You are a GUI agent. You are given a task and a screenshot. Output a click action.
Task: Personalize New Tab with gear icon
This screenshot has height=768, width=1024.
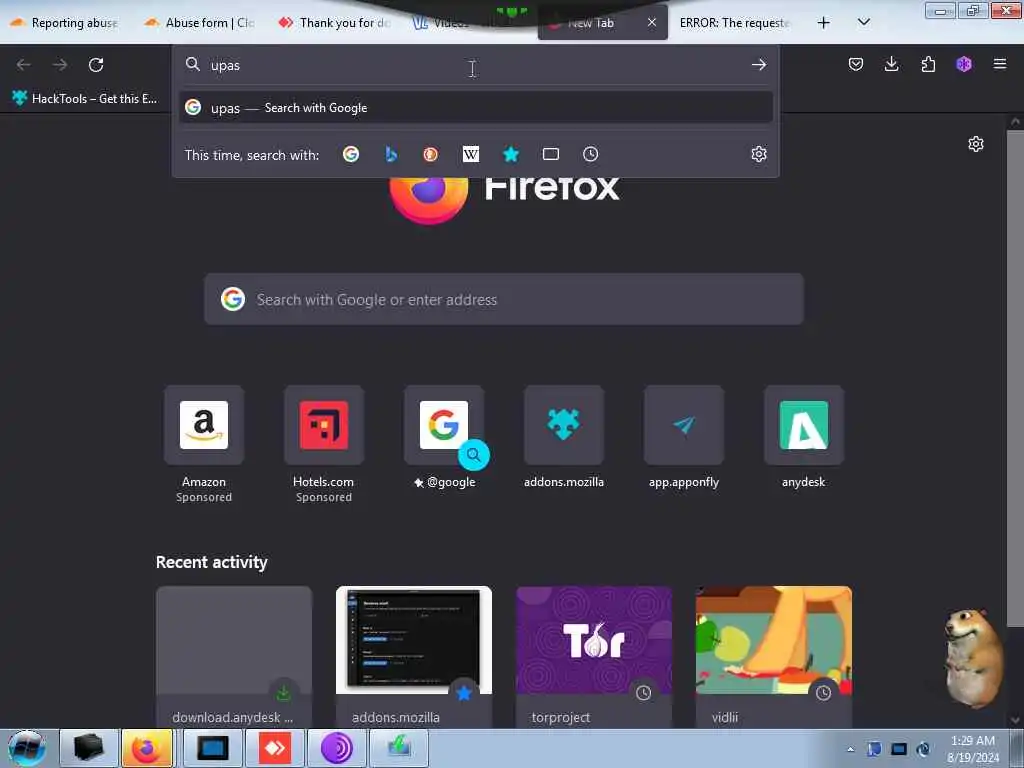tap(976, 144)
